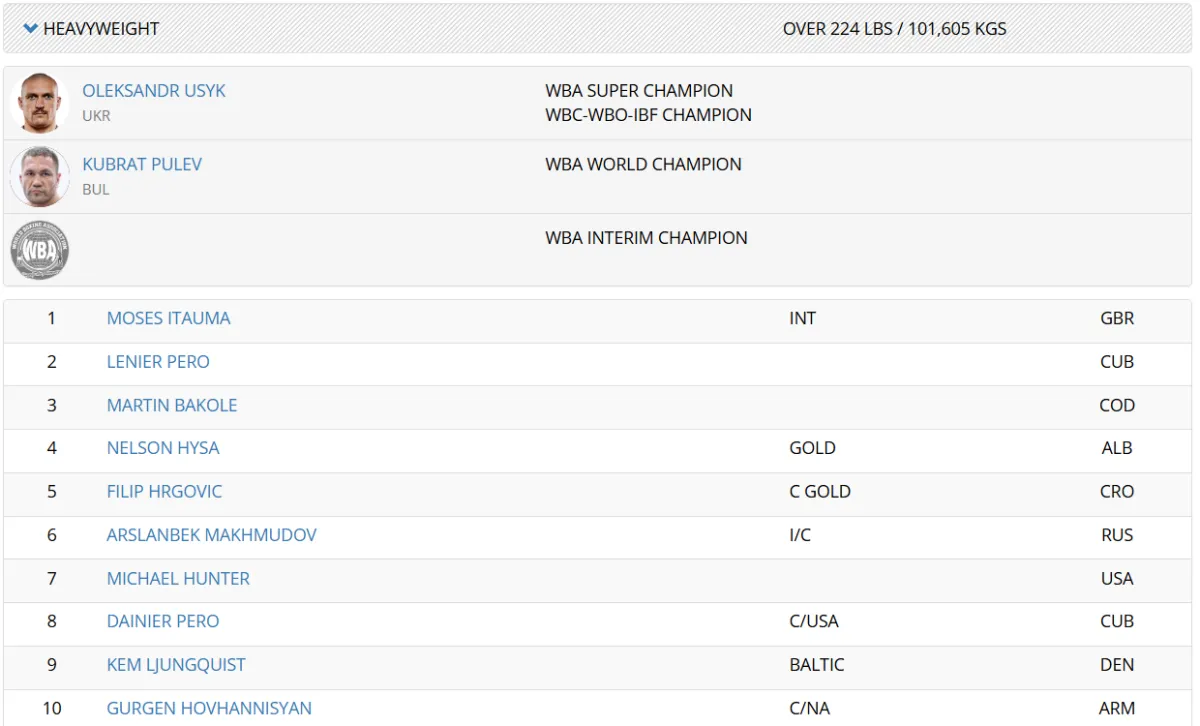
Task: Click Gurgen Hovhannisyan's name link
Action: tap(209, 708)
